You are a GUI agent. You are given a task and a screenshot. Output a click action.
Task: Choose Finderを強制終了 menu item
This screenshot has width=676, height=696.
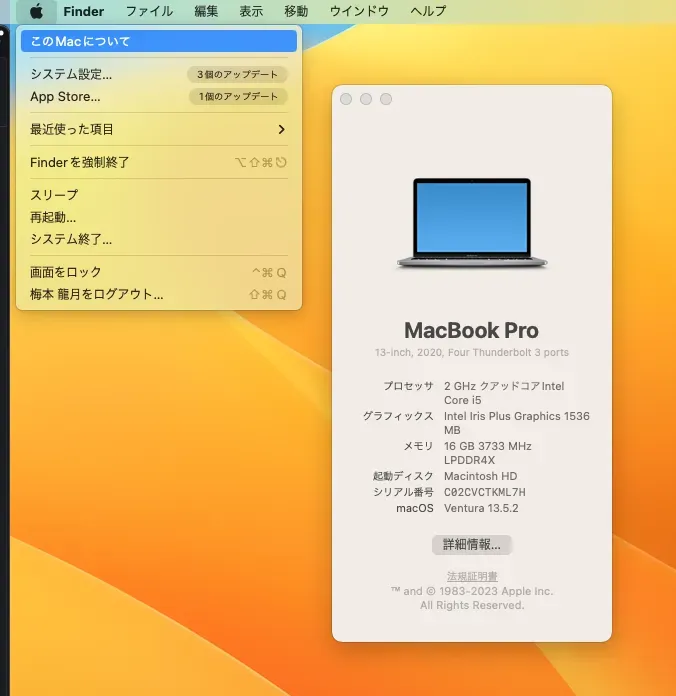tap(80, 162)
